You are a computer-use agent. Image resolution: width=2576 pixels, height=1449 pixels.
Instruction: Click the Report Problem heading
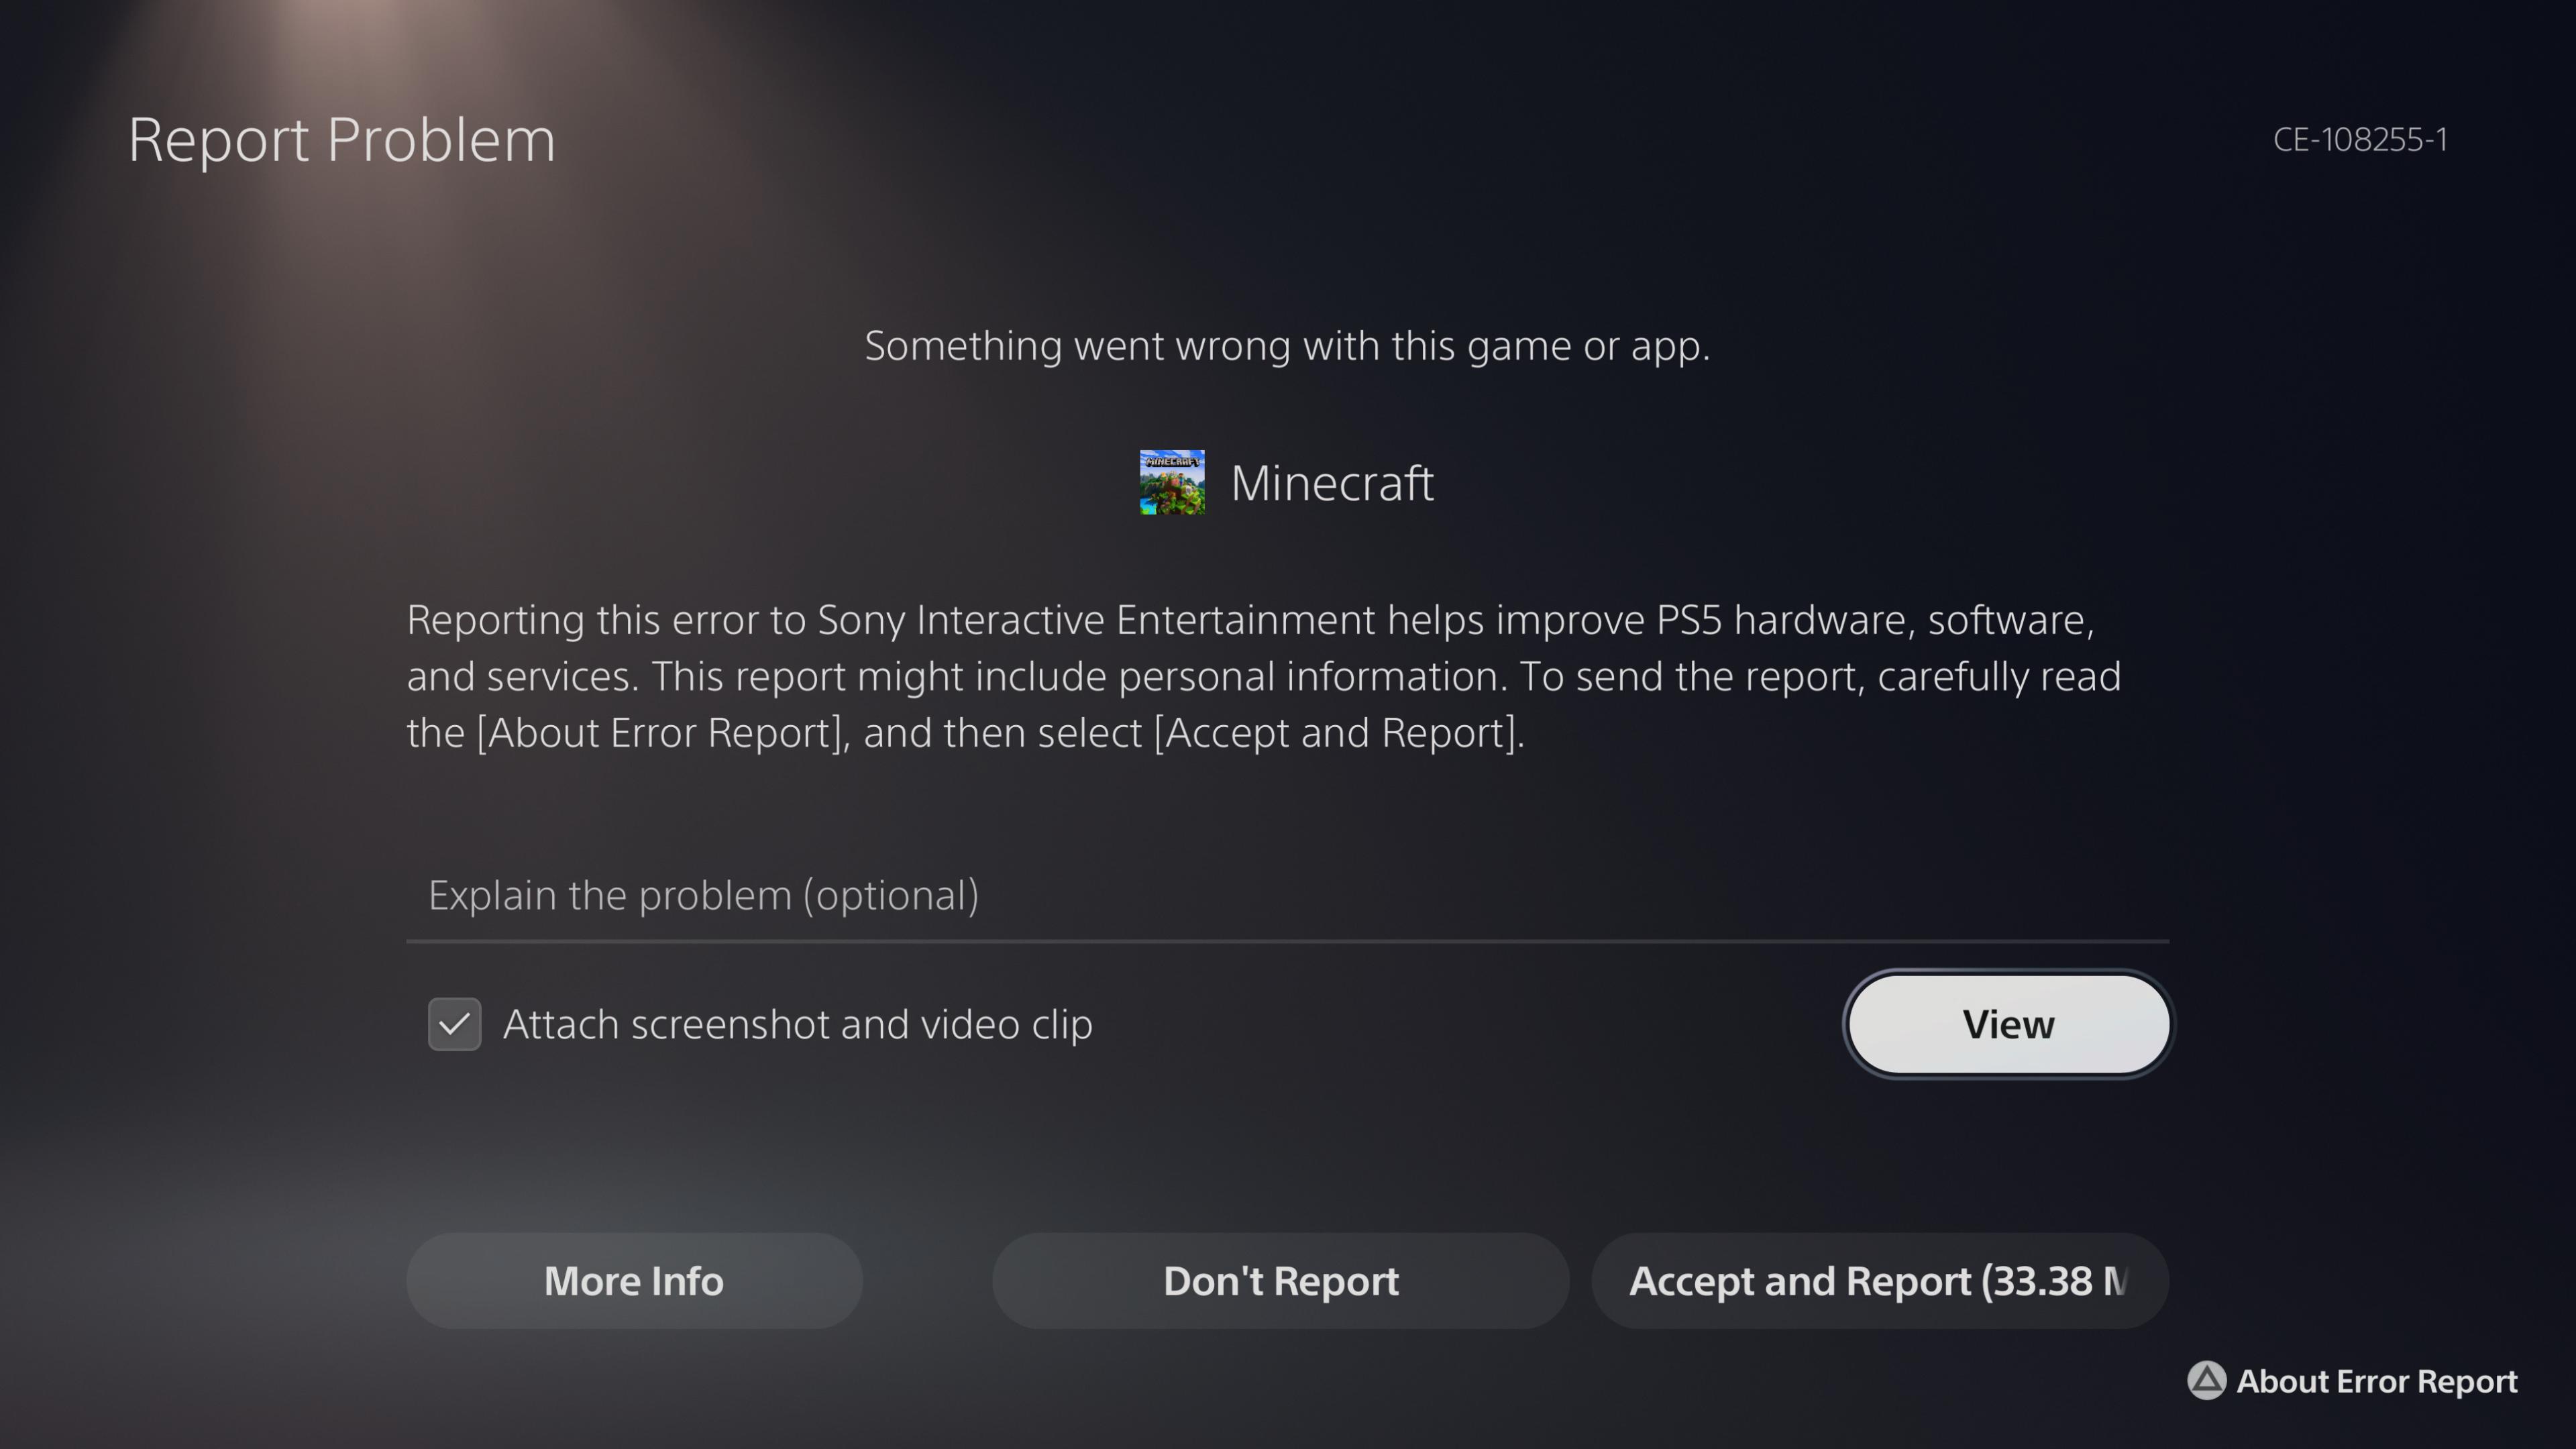point(341,139)
